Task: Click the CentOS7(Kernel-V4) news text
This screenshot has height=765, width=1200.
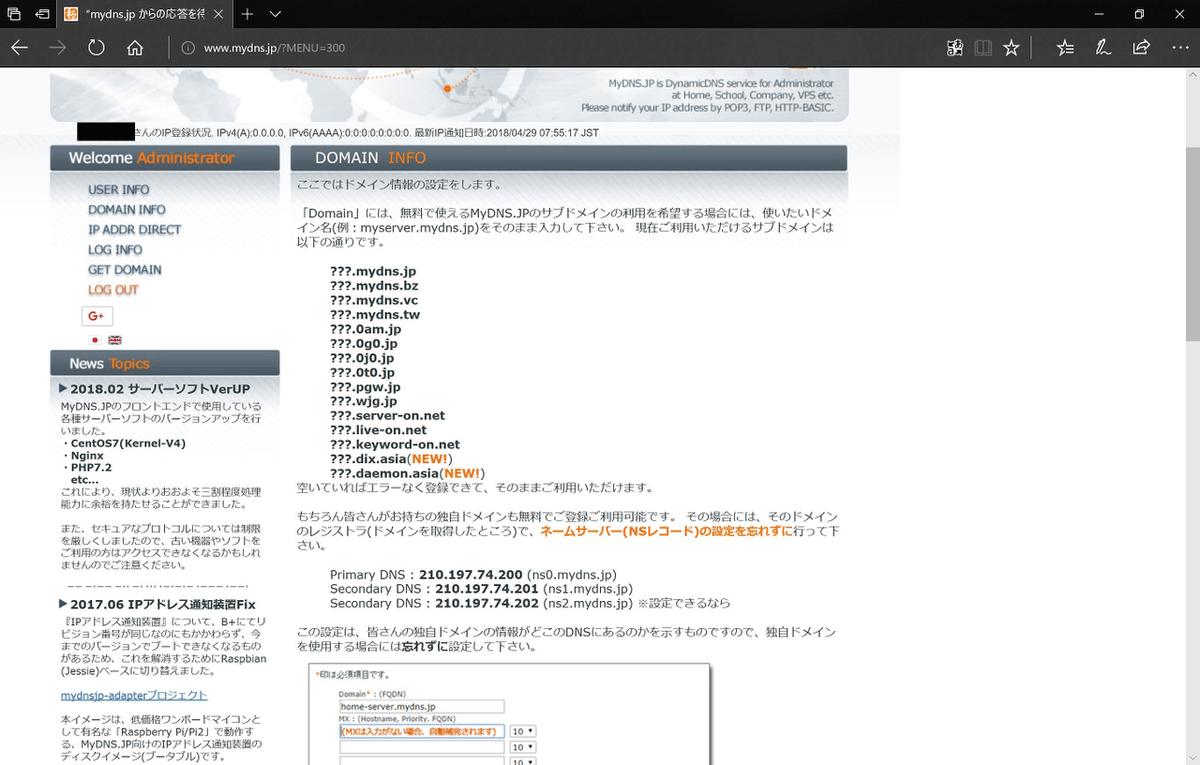Action: point(128,443)
